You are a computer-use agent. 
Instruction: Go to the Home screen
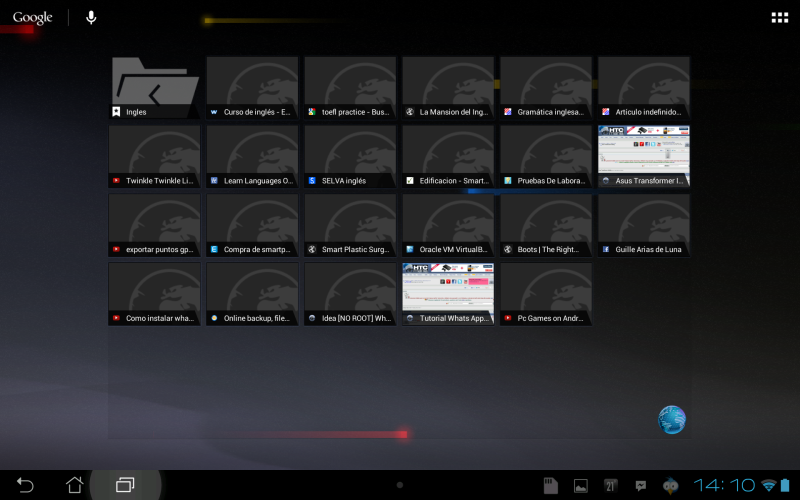coord(75,485)
